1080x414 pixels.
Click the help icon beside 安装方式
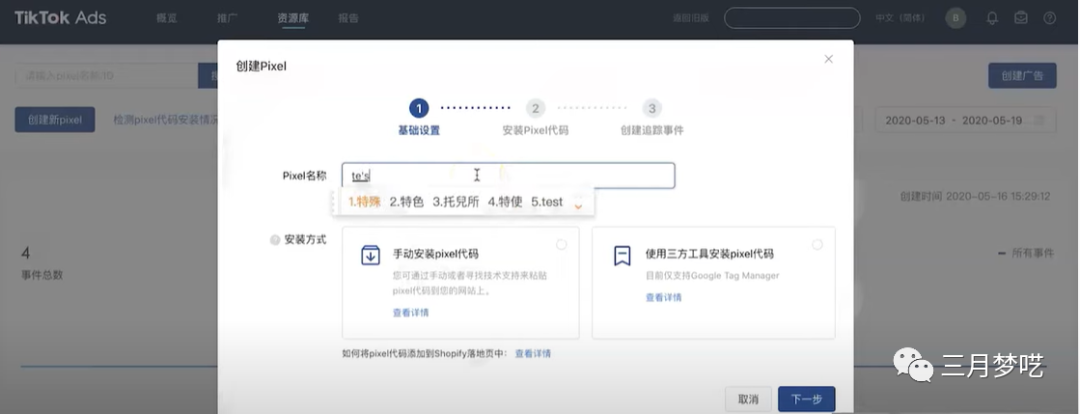coord(275,240)
